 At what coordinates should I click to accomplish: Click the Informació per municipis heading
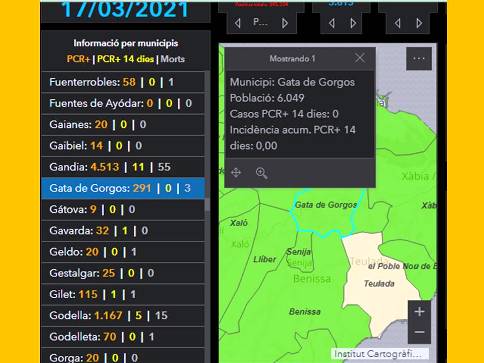(126, 43)
